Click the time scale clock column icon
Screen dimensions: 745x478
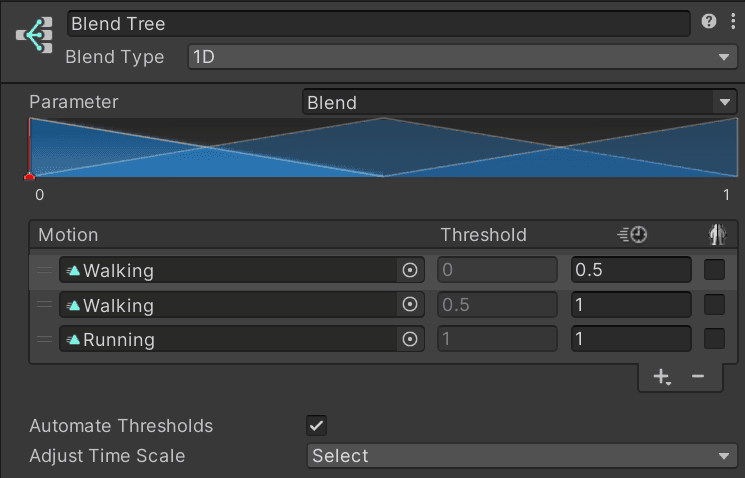632,235
